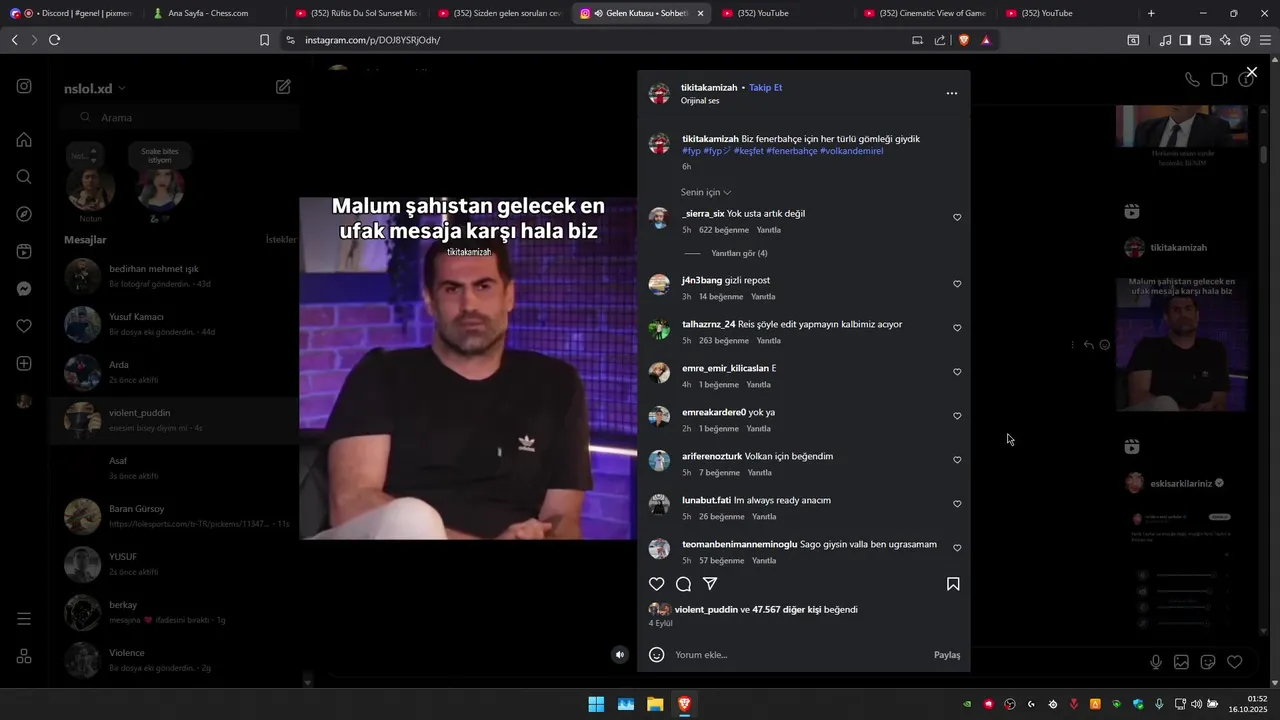Open the emoji picker in comment box
Screen dimensions: 1280x720
[657, 655]
